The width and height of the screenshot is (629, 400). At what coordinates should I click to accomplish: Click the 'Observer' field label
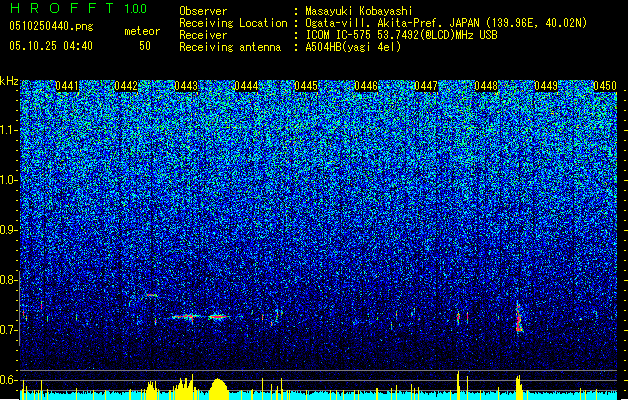203,11
